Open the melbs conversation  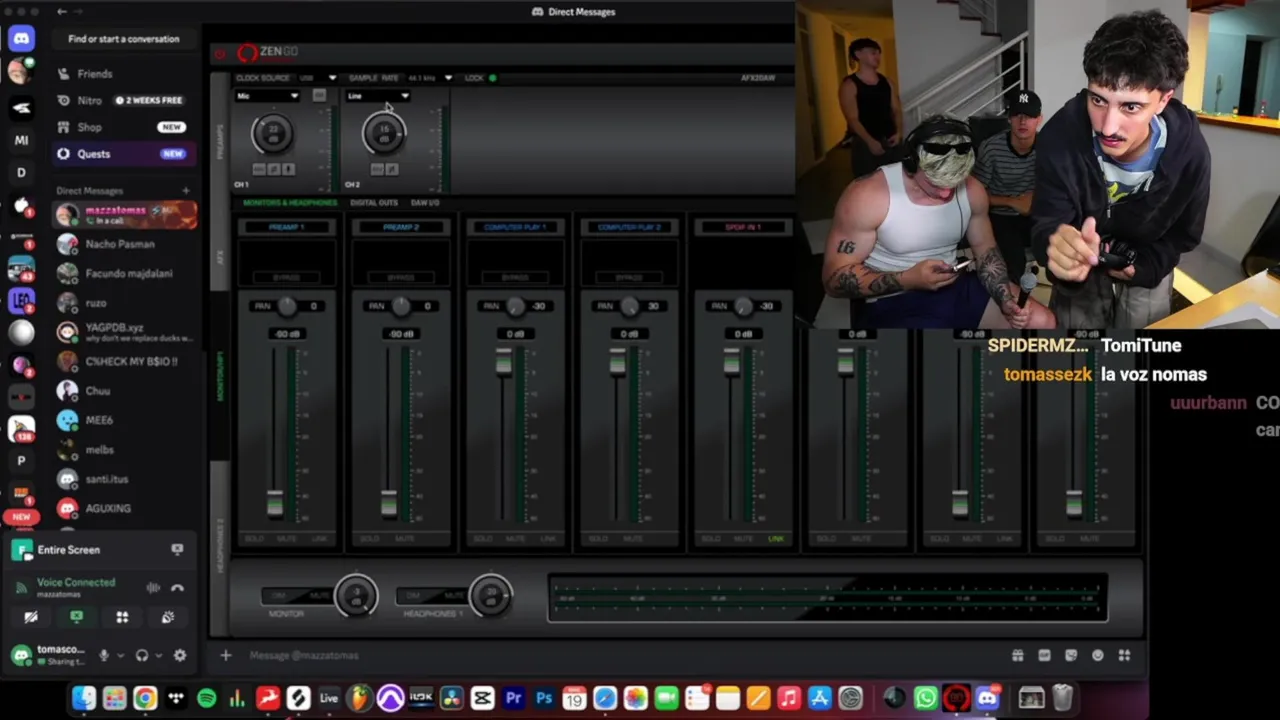[x=124, y=450]
